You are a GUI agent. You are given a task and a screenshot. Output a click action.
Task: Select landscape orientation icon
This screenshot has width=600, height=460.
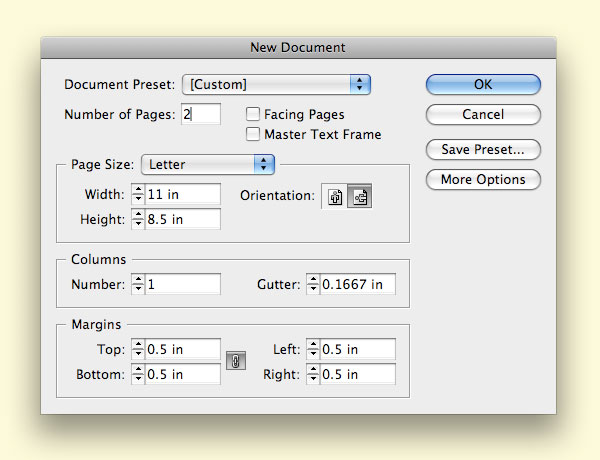(359, 197)
